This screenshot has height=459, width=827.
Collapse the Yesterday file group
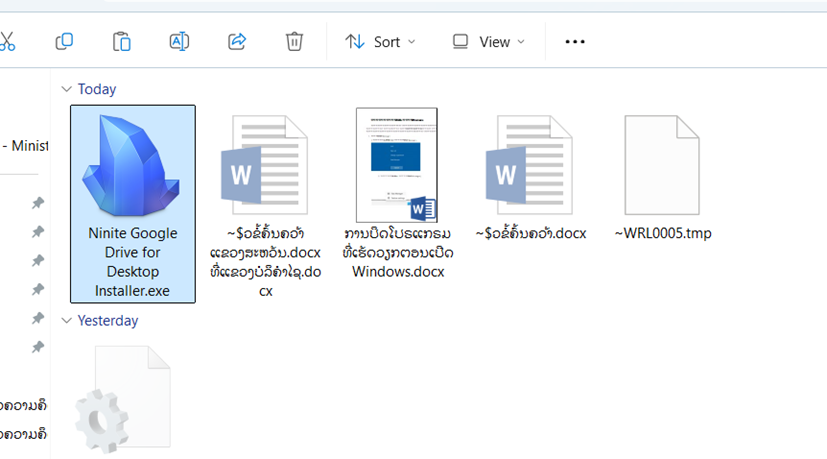[67, 321]
